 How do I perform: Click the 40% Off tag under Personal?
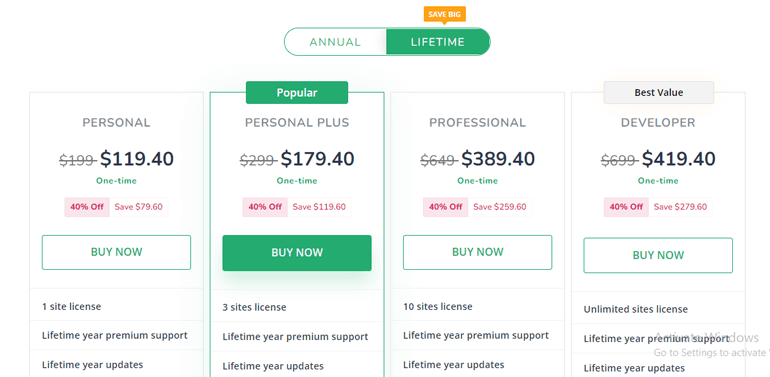[x=87, y=207]
